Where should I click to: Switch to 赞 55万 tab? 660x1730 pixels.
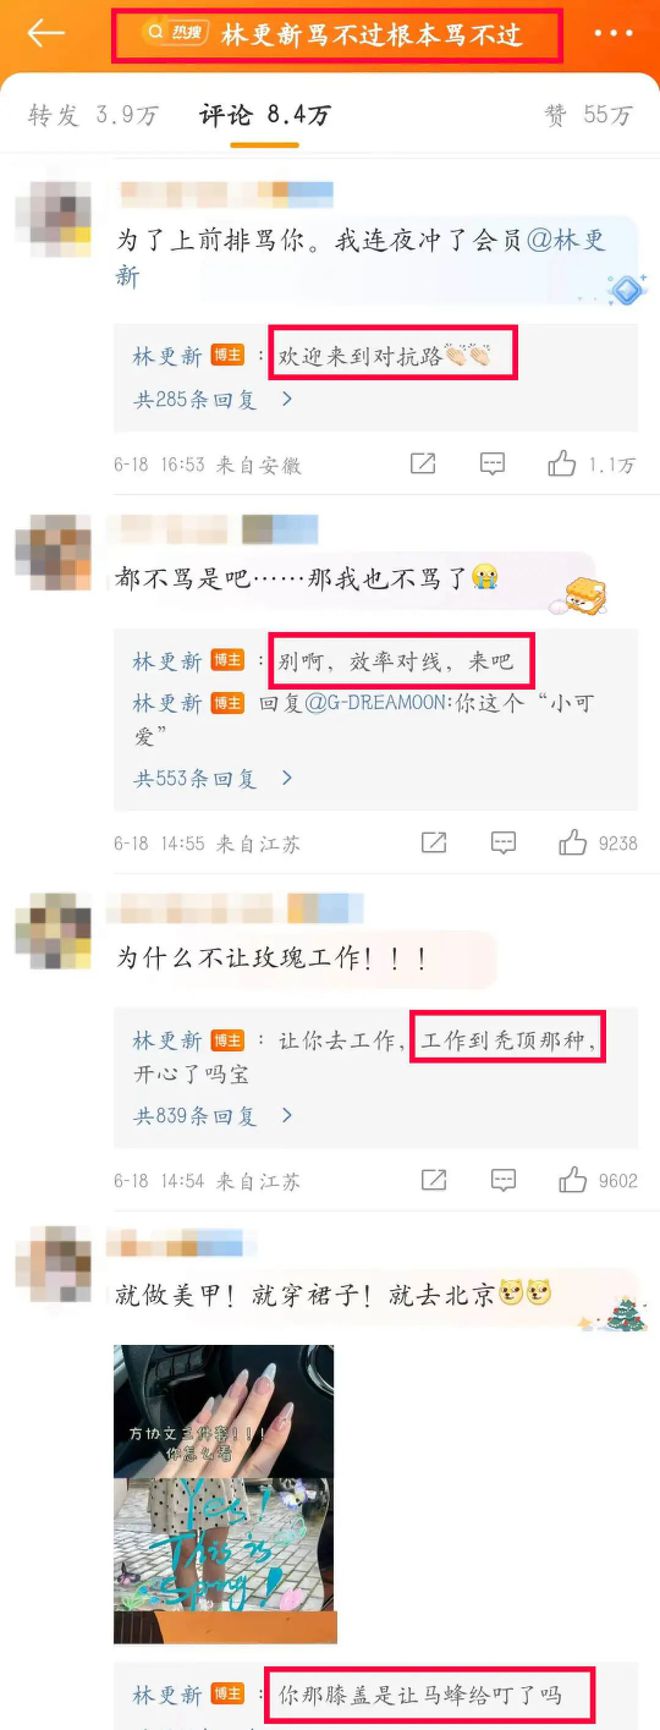pyautogui.click(x=588, y=115)
